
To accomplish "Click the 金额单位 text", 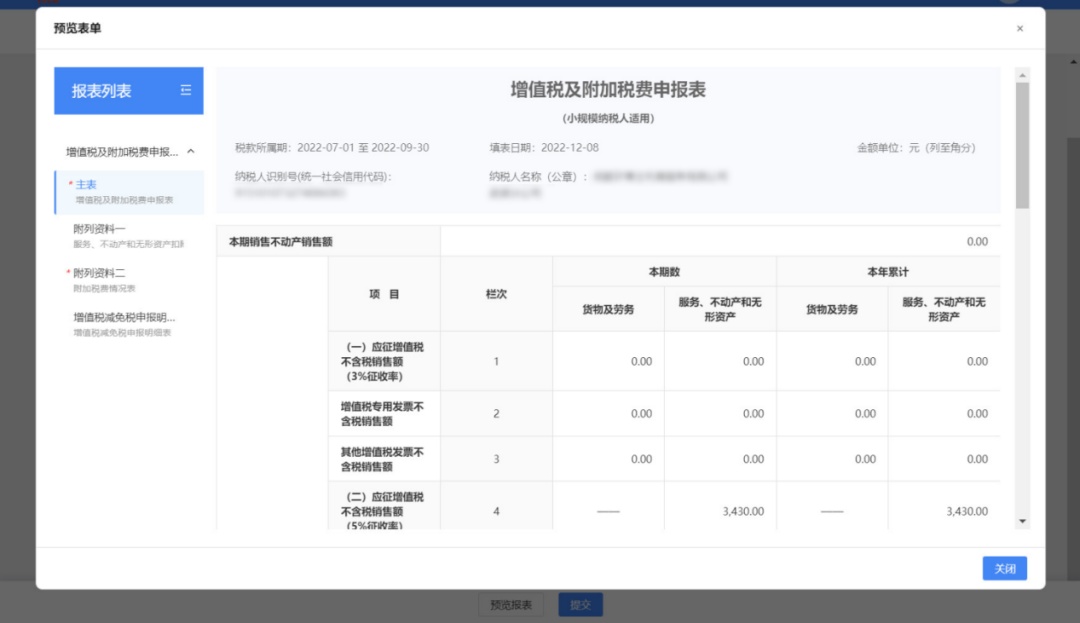I will coord(916,147).
